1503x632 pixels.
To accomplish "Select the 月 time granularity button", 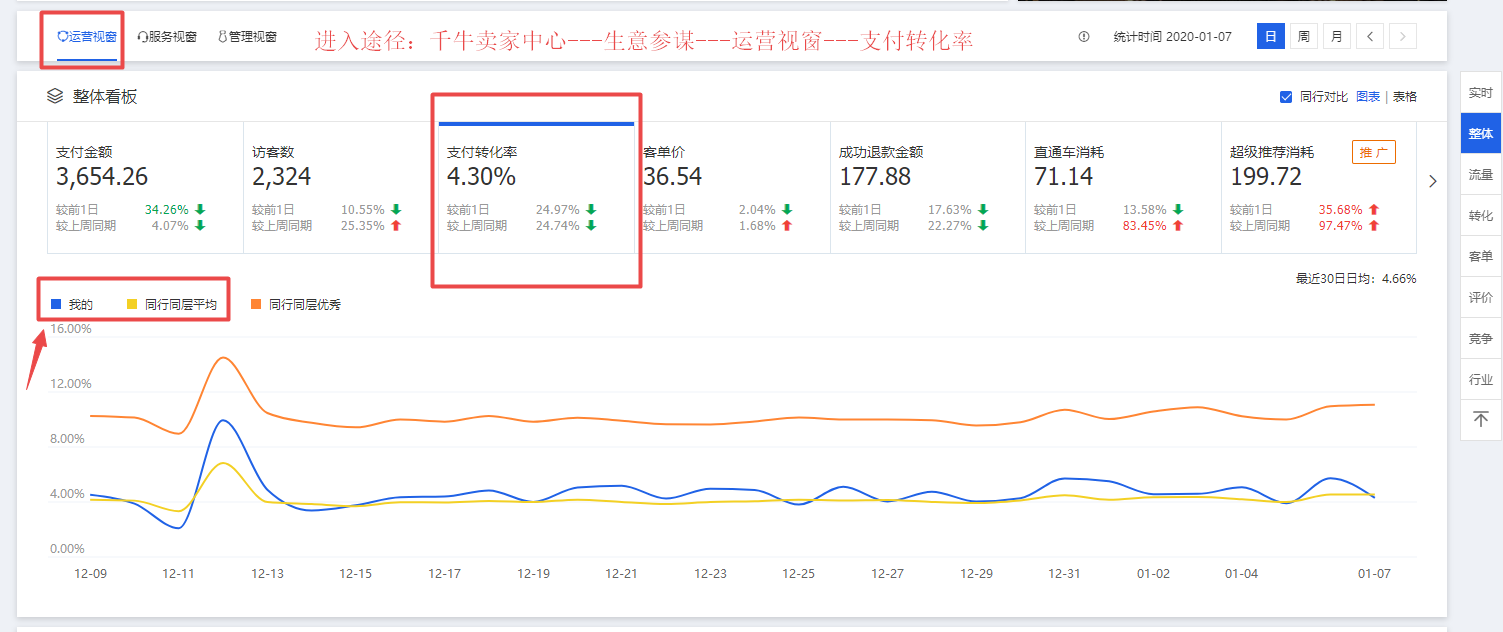I will point(1336,37).
